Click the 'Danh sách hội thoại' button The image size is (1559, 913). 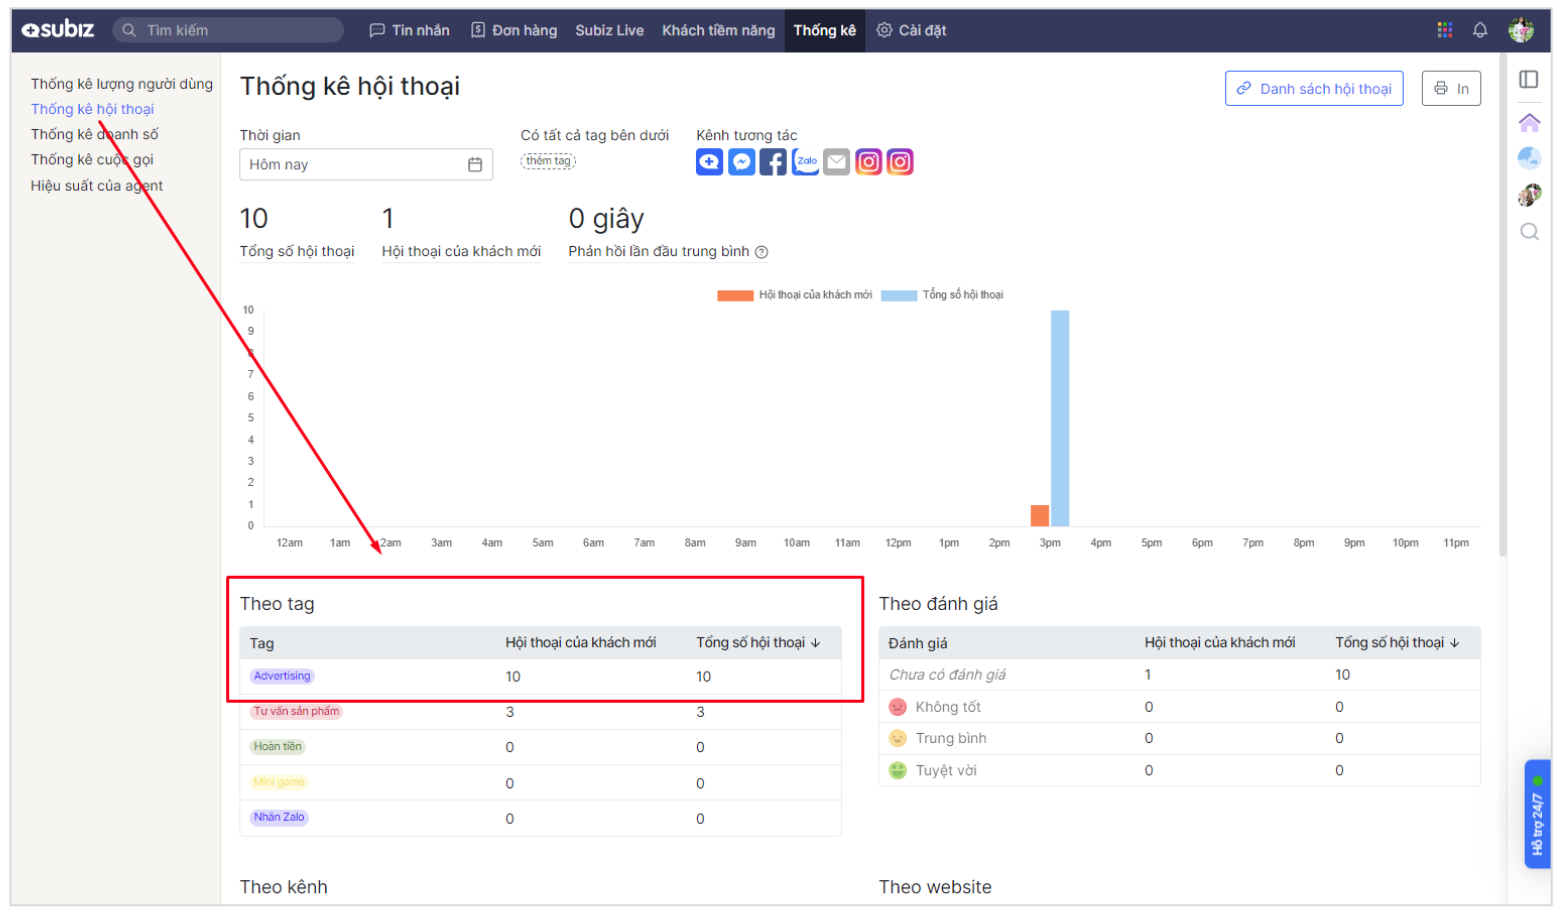point(1314,89)
